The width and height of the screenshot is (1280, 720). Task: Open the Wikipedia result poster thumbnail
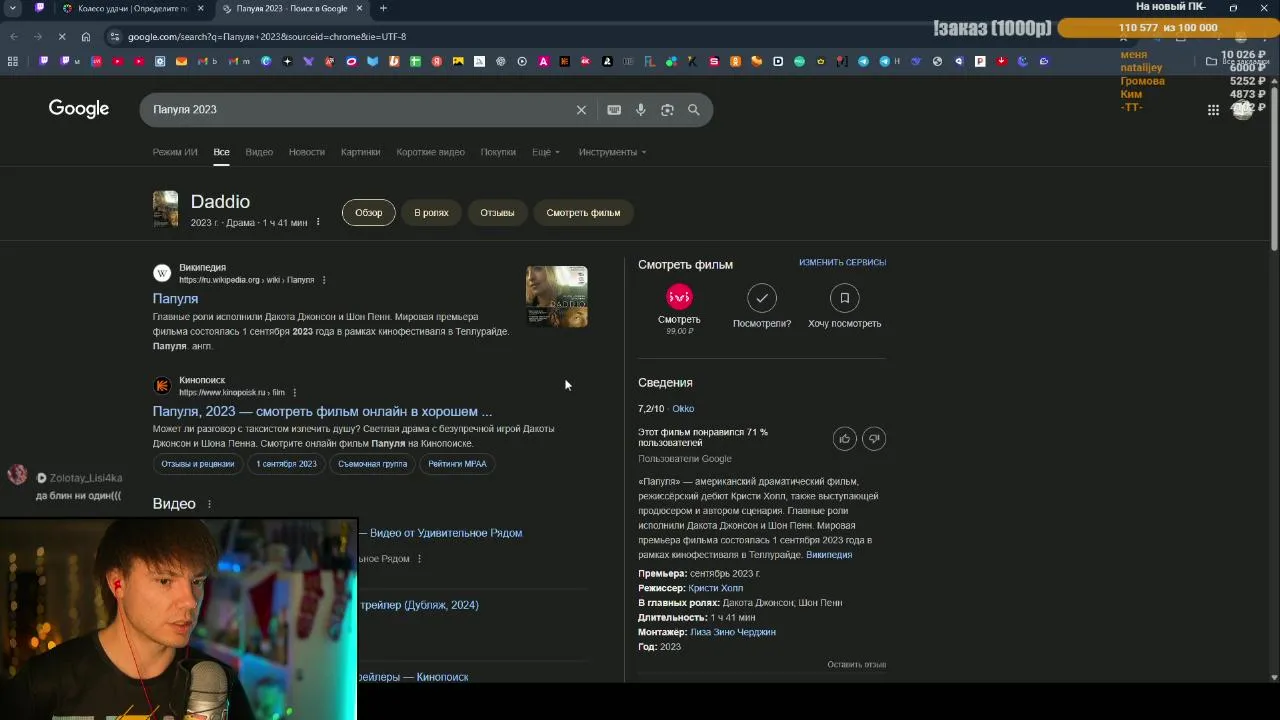coord(557,296)
